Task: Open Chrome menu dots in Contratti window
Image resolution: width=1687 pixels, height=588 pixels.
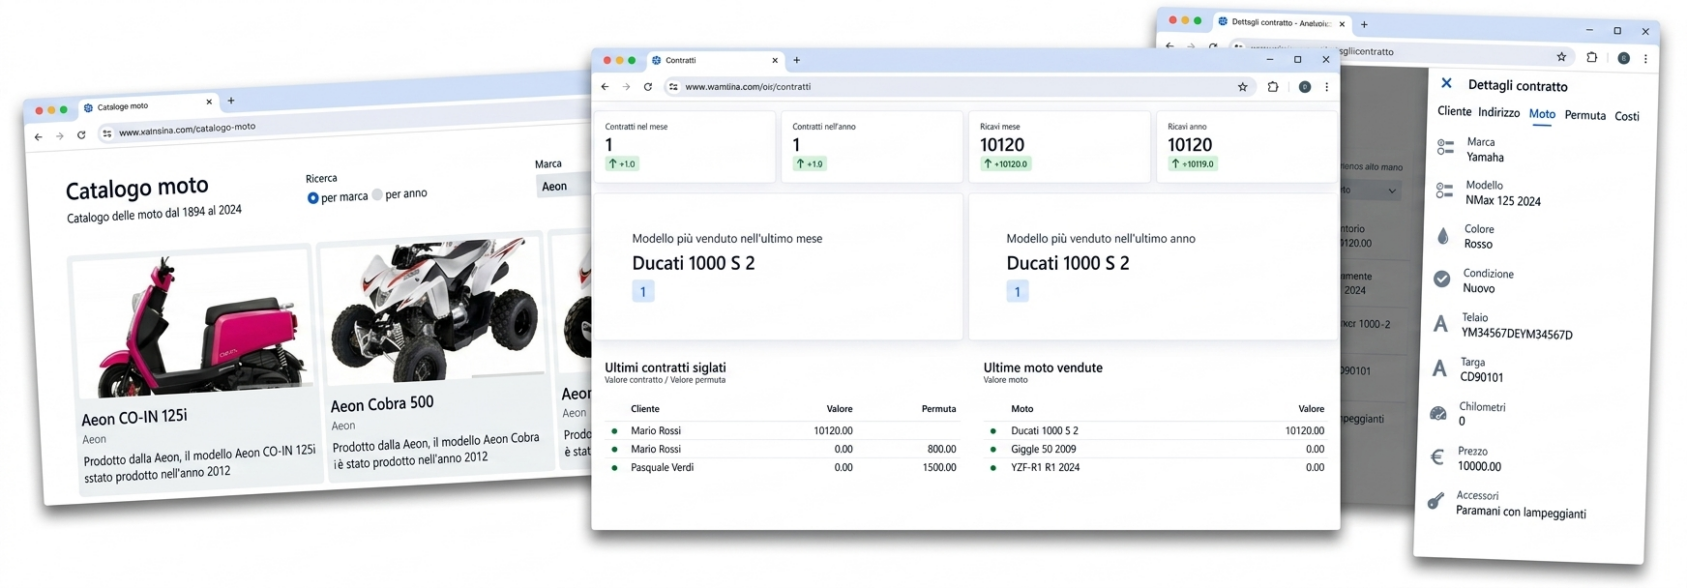Action: [x=1327, y=87]
